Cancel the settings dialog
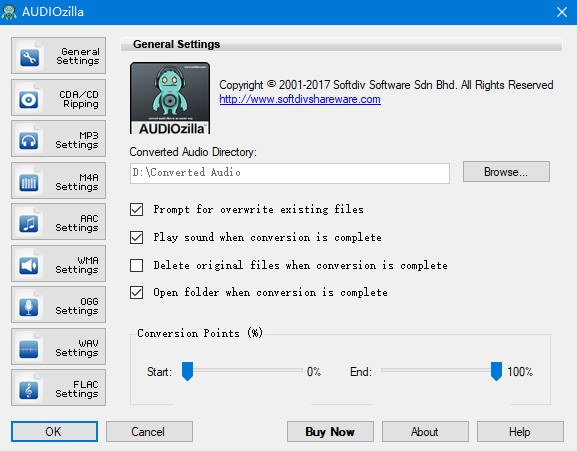Viewport: 577px width, 451px height. coord(149,432)
